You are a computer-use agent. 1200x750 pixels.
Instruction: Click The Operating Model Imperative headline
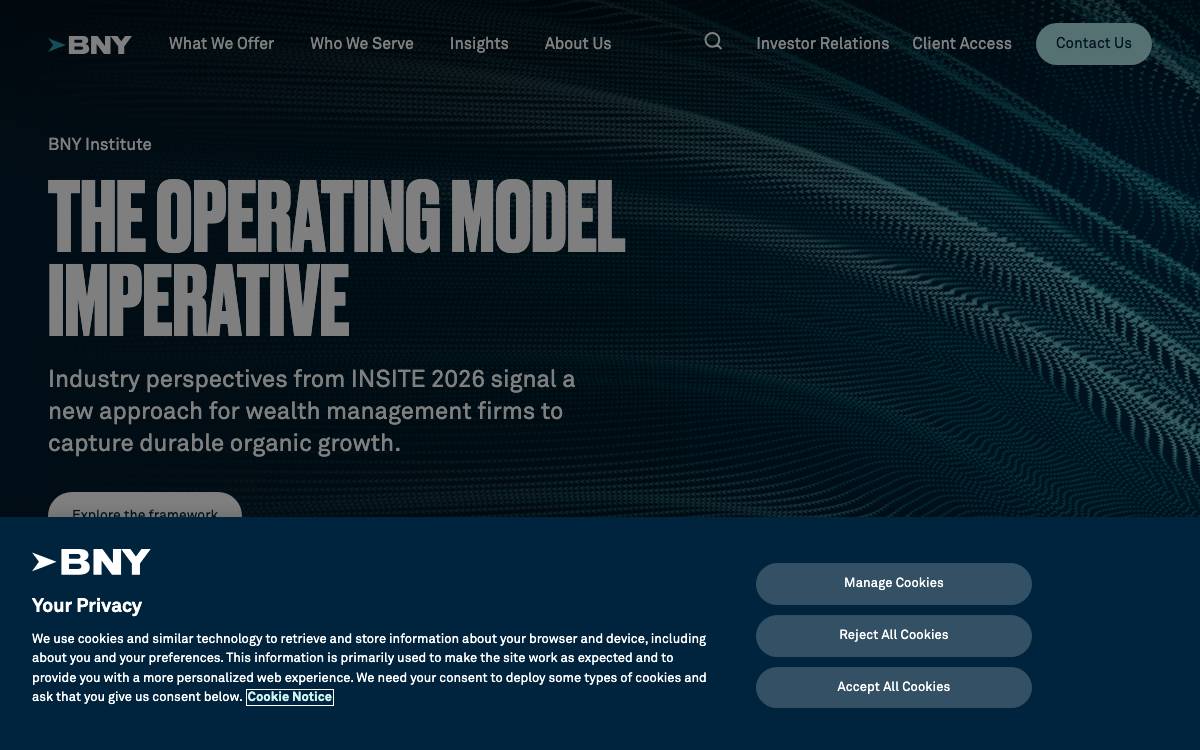[336, 257]
